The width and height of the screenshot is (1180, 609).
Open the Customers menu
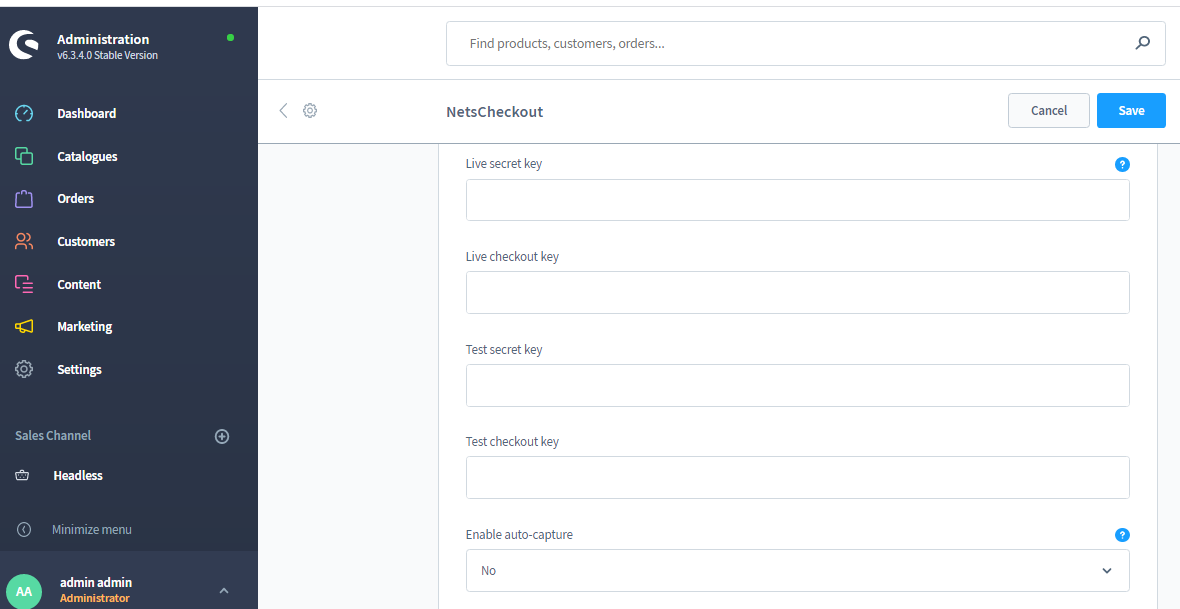(x=86, y=242)
